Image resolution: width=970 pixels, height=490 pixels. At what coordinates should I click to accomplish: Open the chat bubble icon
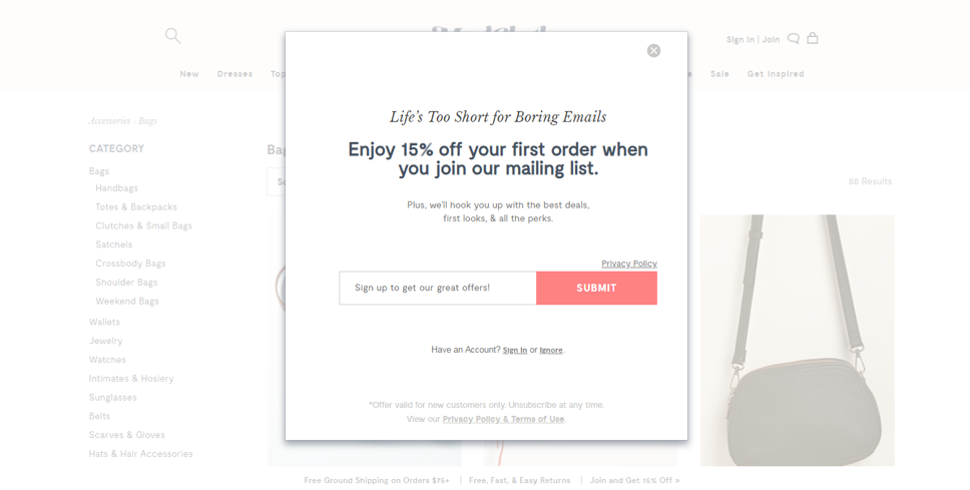click(794, 39)
